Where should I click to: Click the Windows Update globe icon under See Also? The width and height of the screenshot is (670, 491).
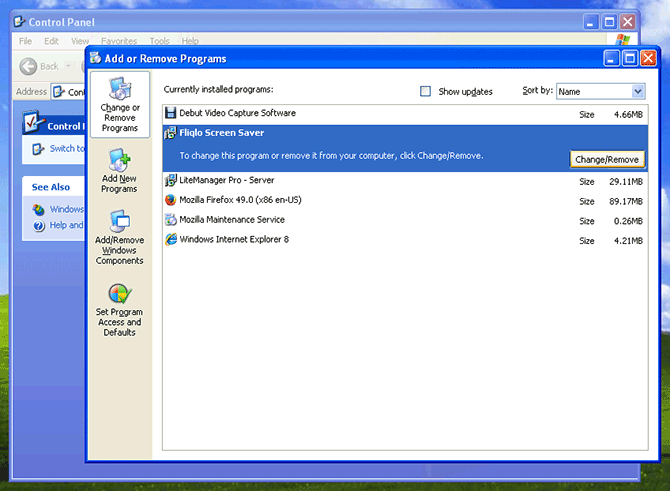click(x=38, y=209)
